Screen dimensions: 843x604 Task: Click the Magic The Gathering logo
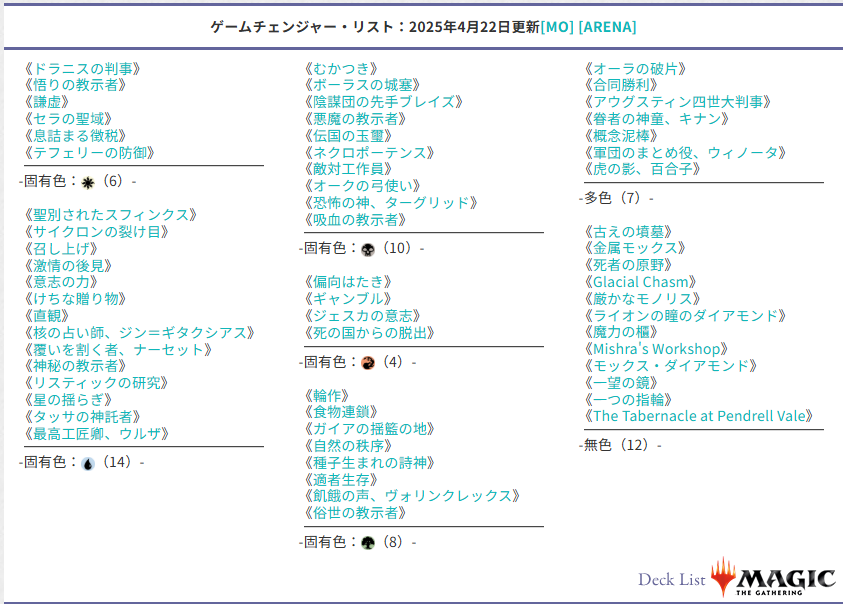[x=774, y=578]
